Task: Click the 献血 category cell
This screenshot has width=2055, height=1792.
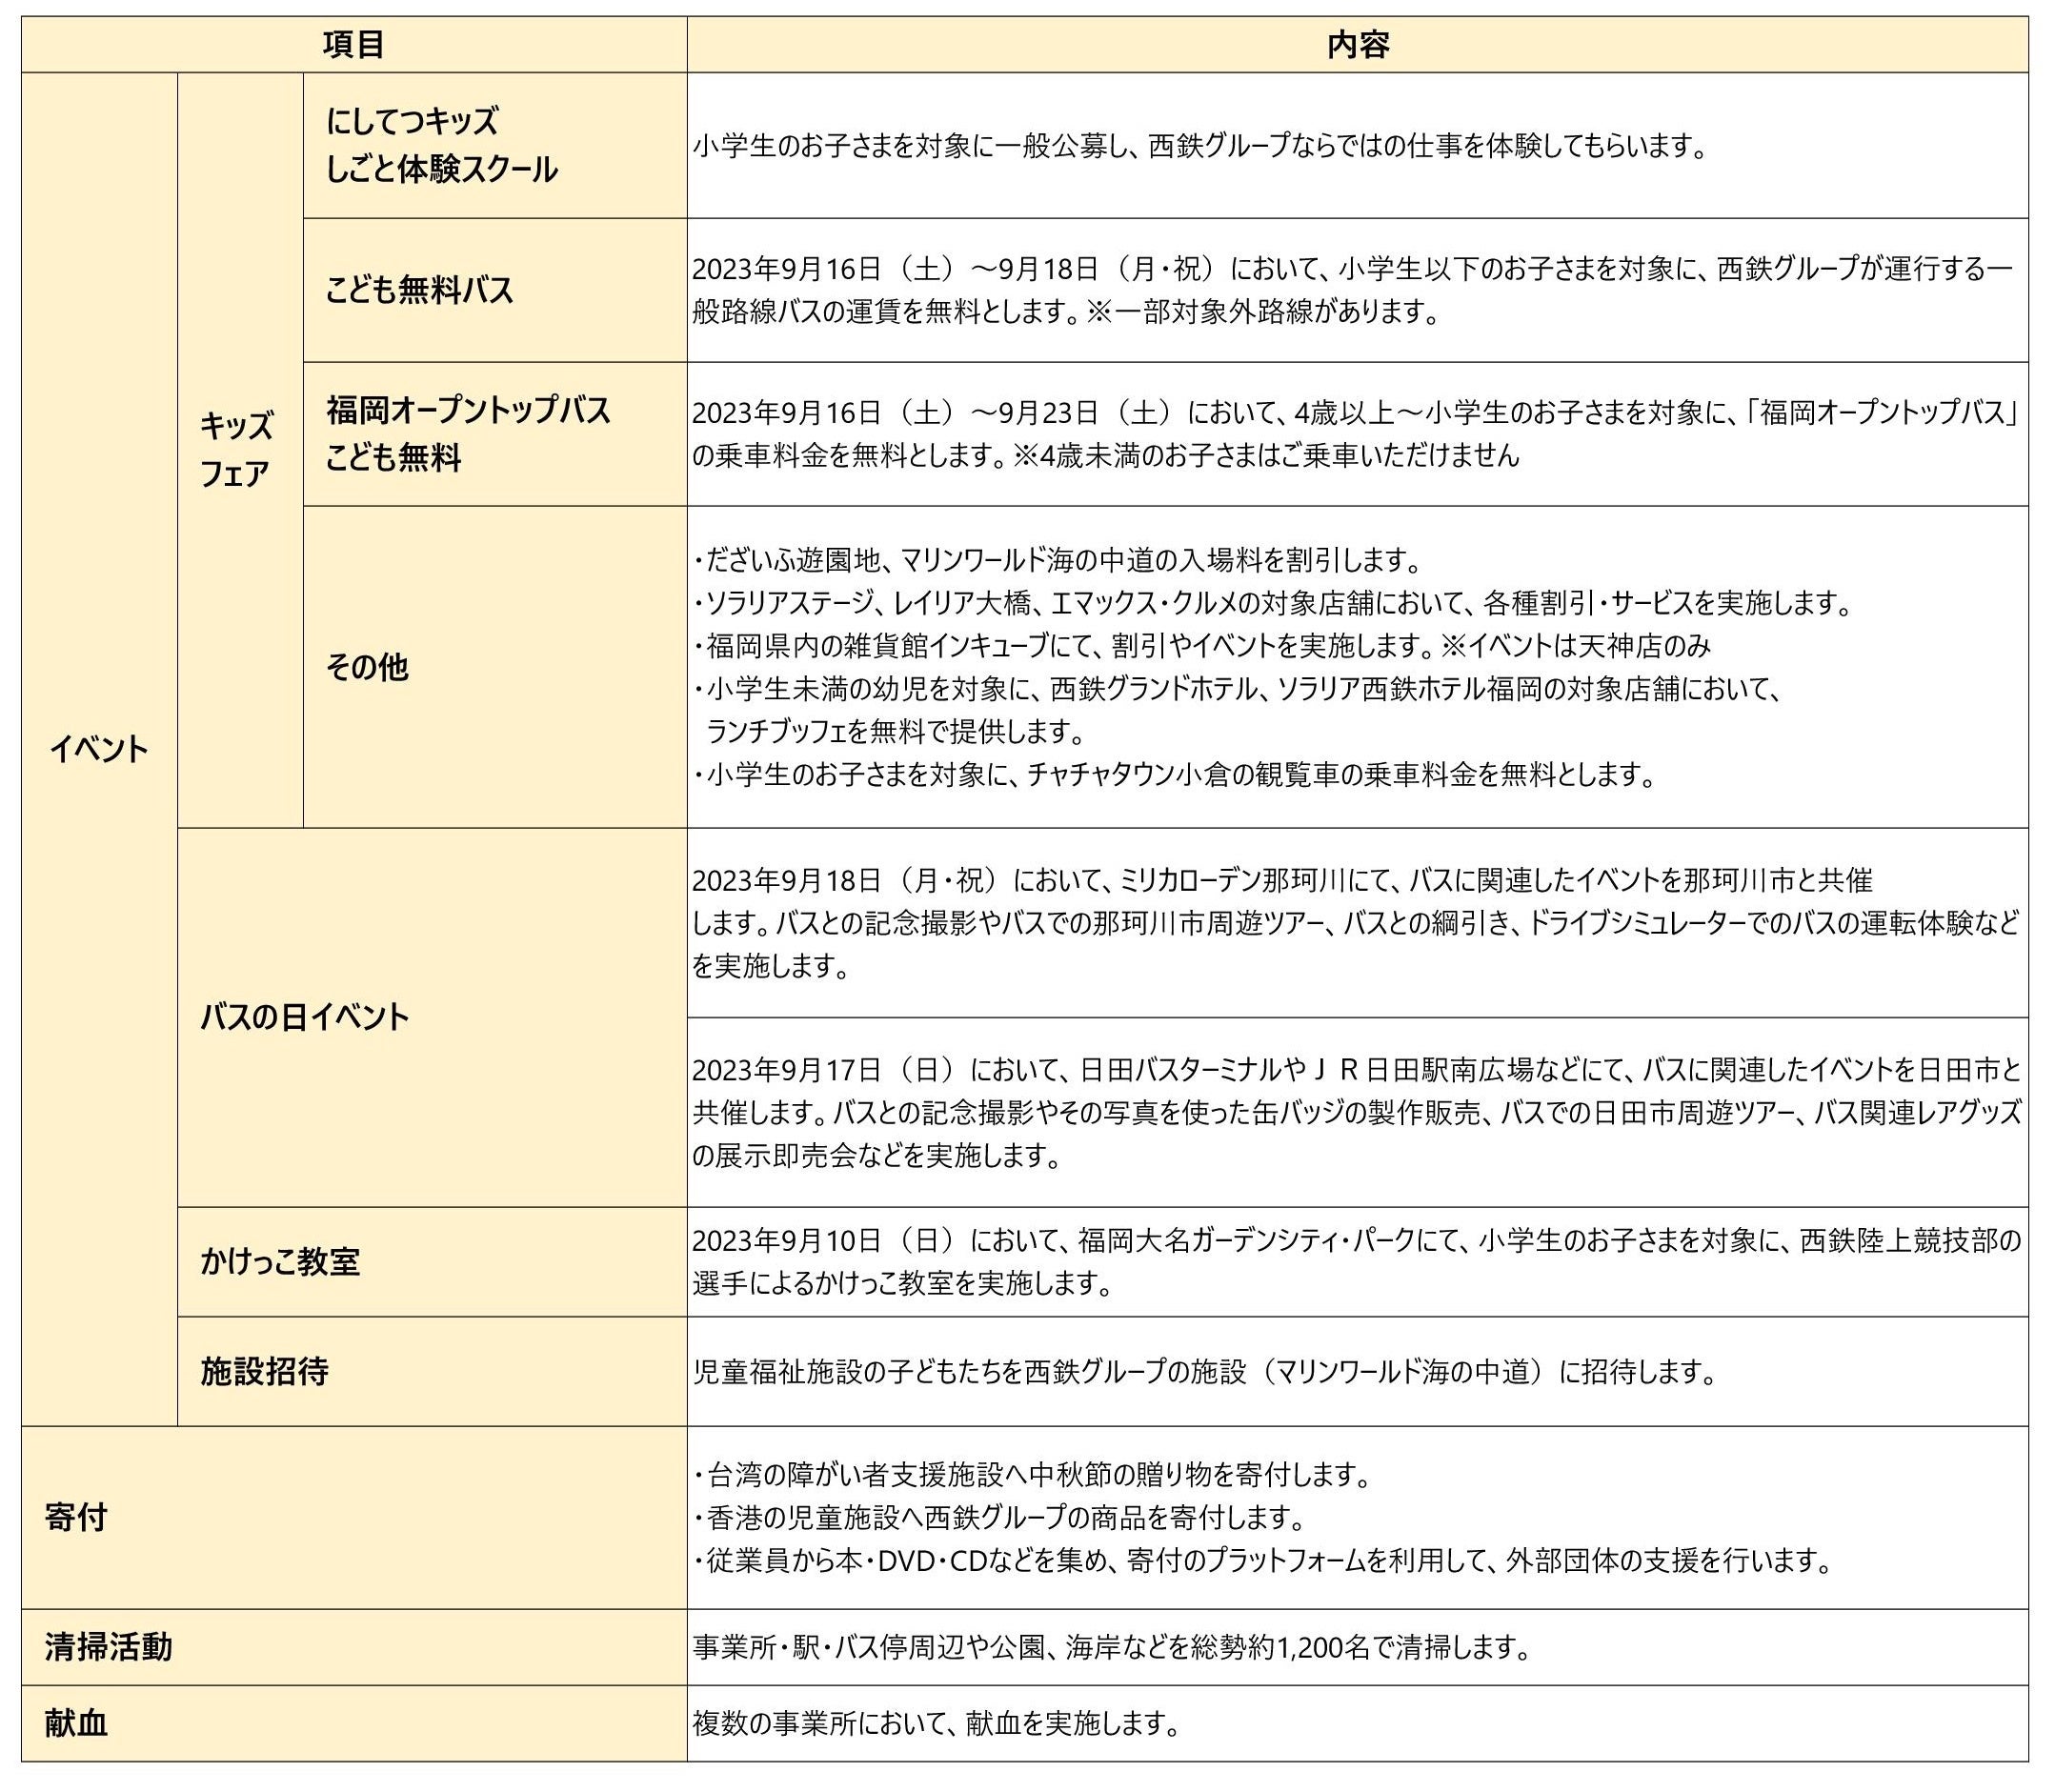Action: click(x=76, y=1723)
